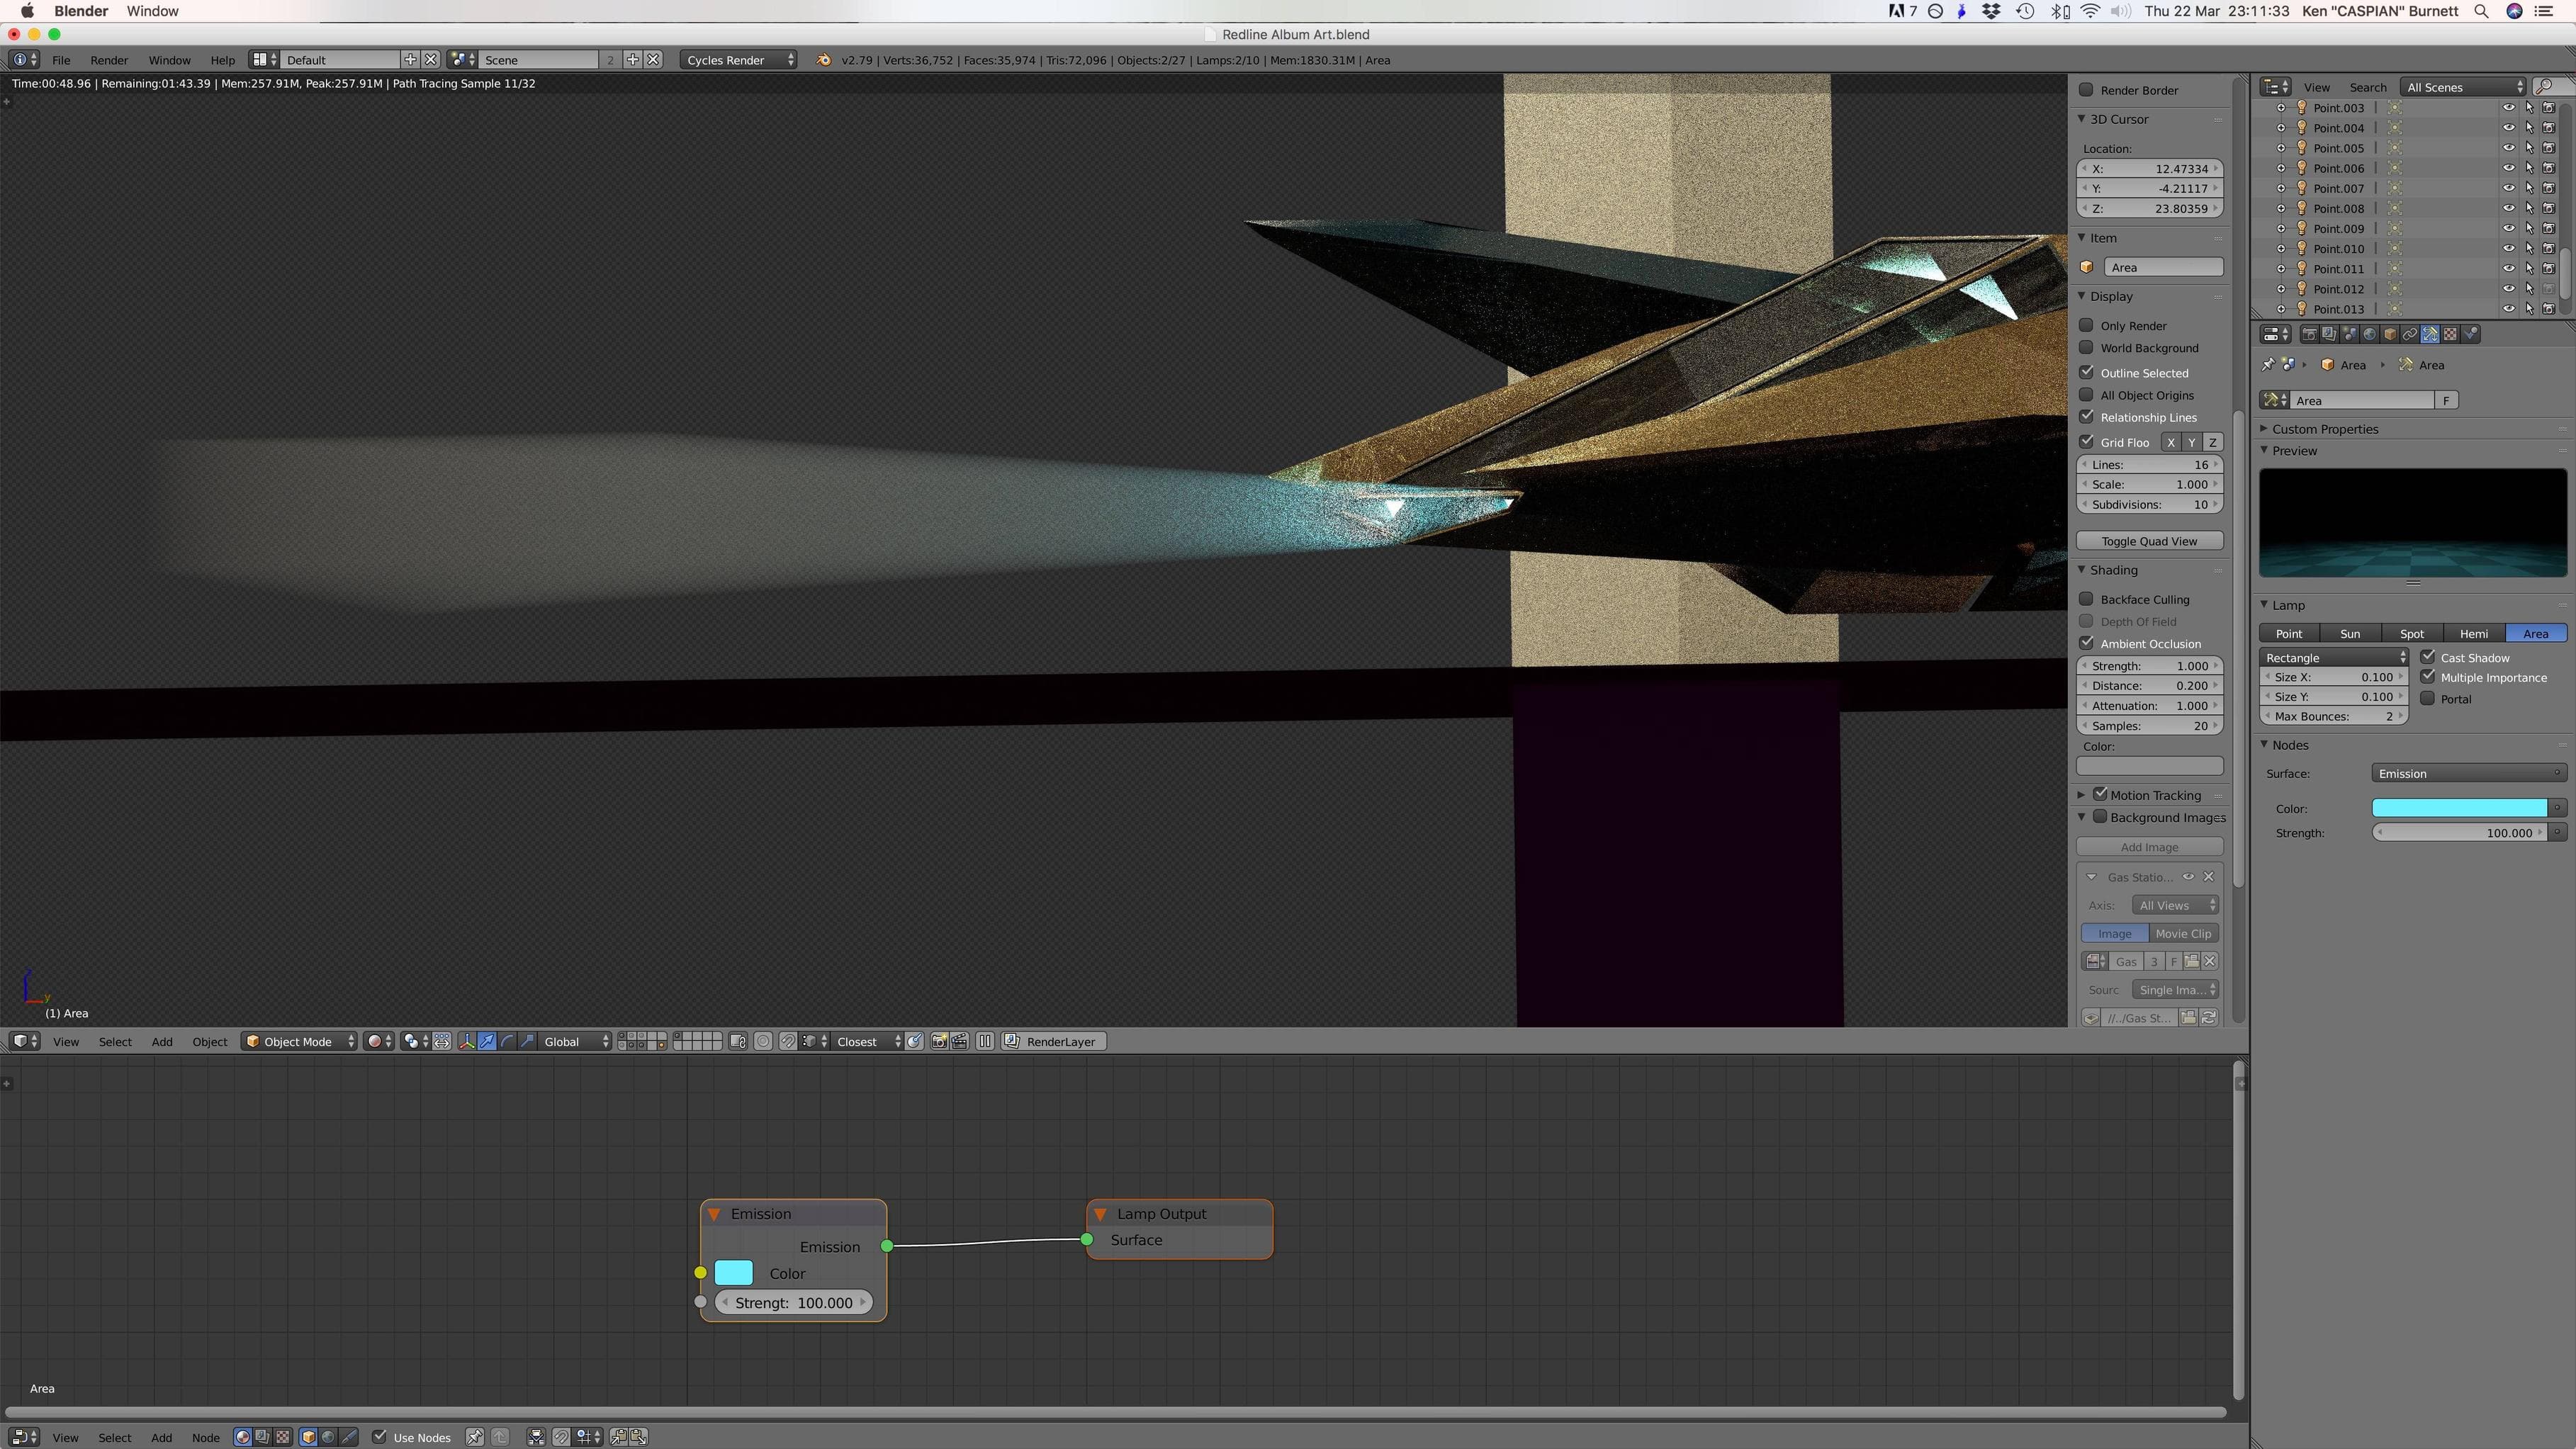
Task: Click the Item name field Area
Action: tap(2162, 267)
